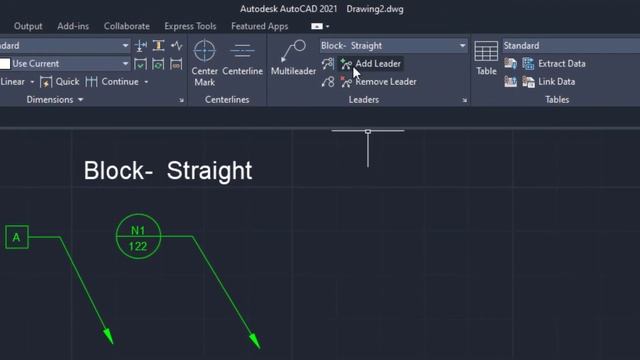
Task: Switch to the Add-ins tab
Action: click(73, 26)
